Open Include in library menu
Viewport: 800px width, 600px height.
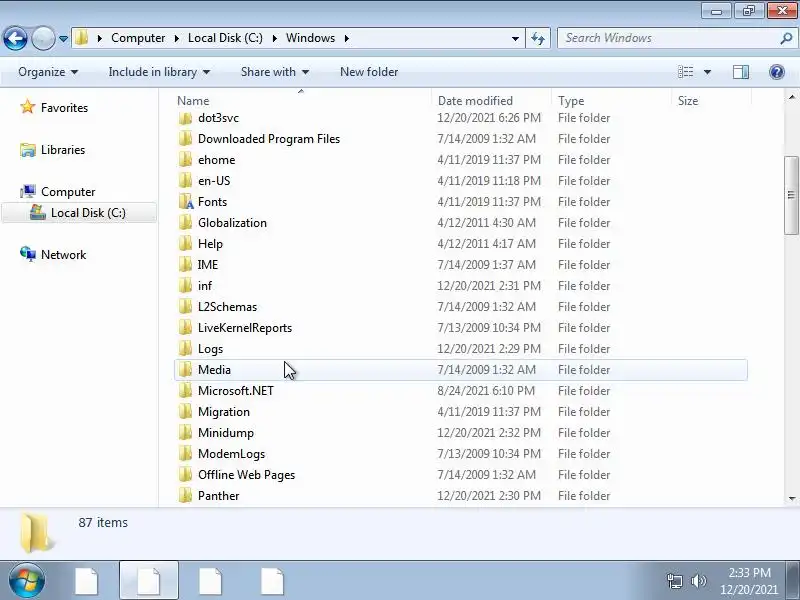coord(159,72)
